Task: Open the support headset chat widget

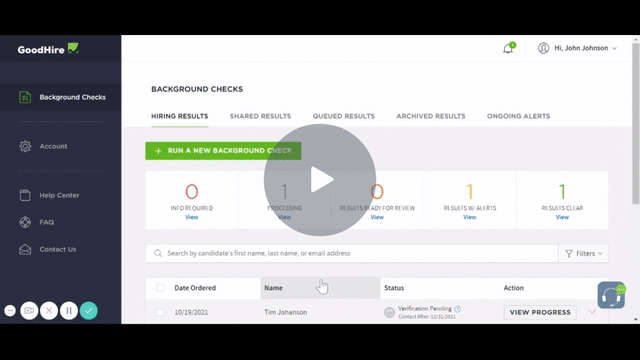Action: point(611,295)
